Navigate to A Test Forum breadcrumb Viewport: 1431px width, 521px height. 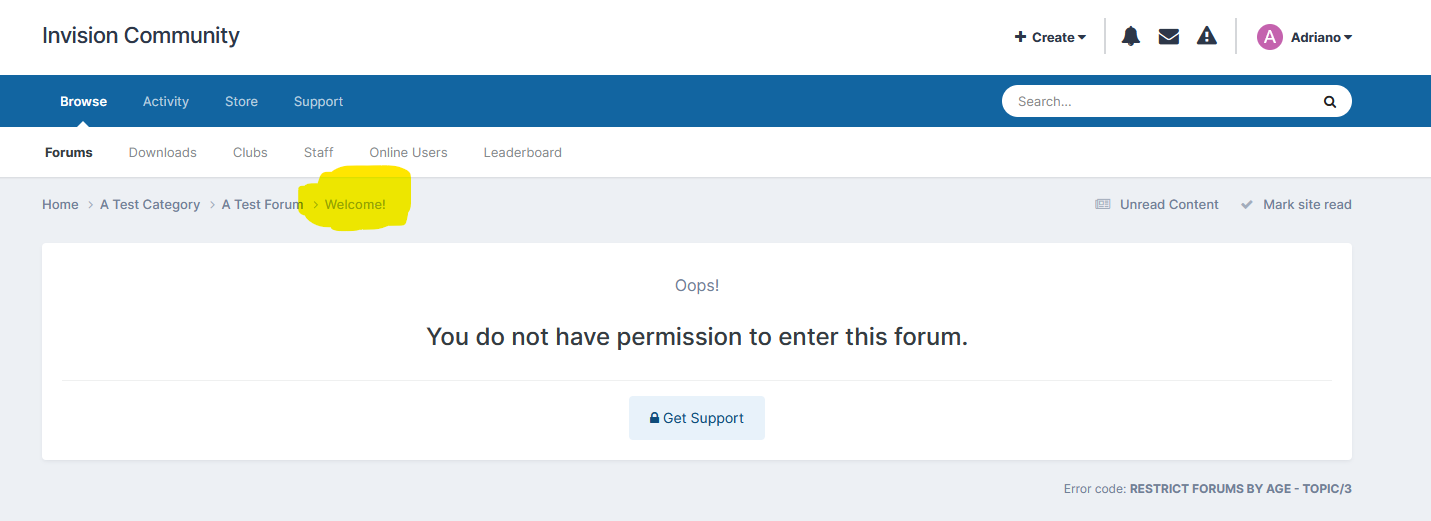(262, 204)
